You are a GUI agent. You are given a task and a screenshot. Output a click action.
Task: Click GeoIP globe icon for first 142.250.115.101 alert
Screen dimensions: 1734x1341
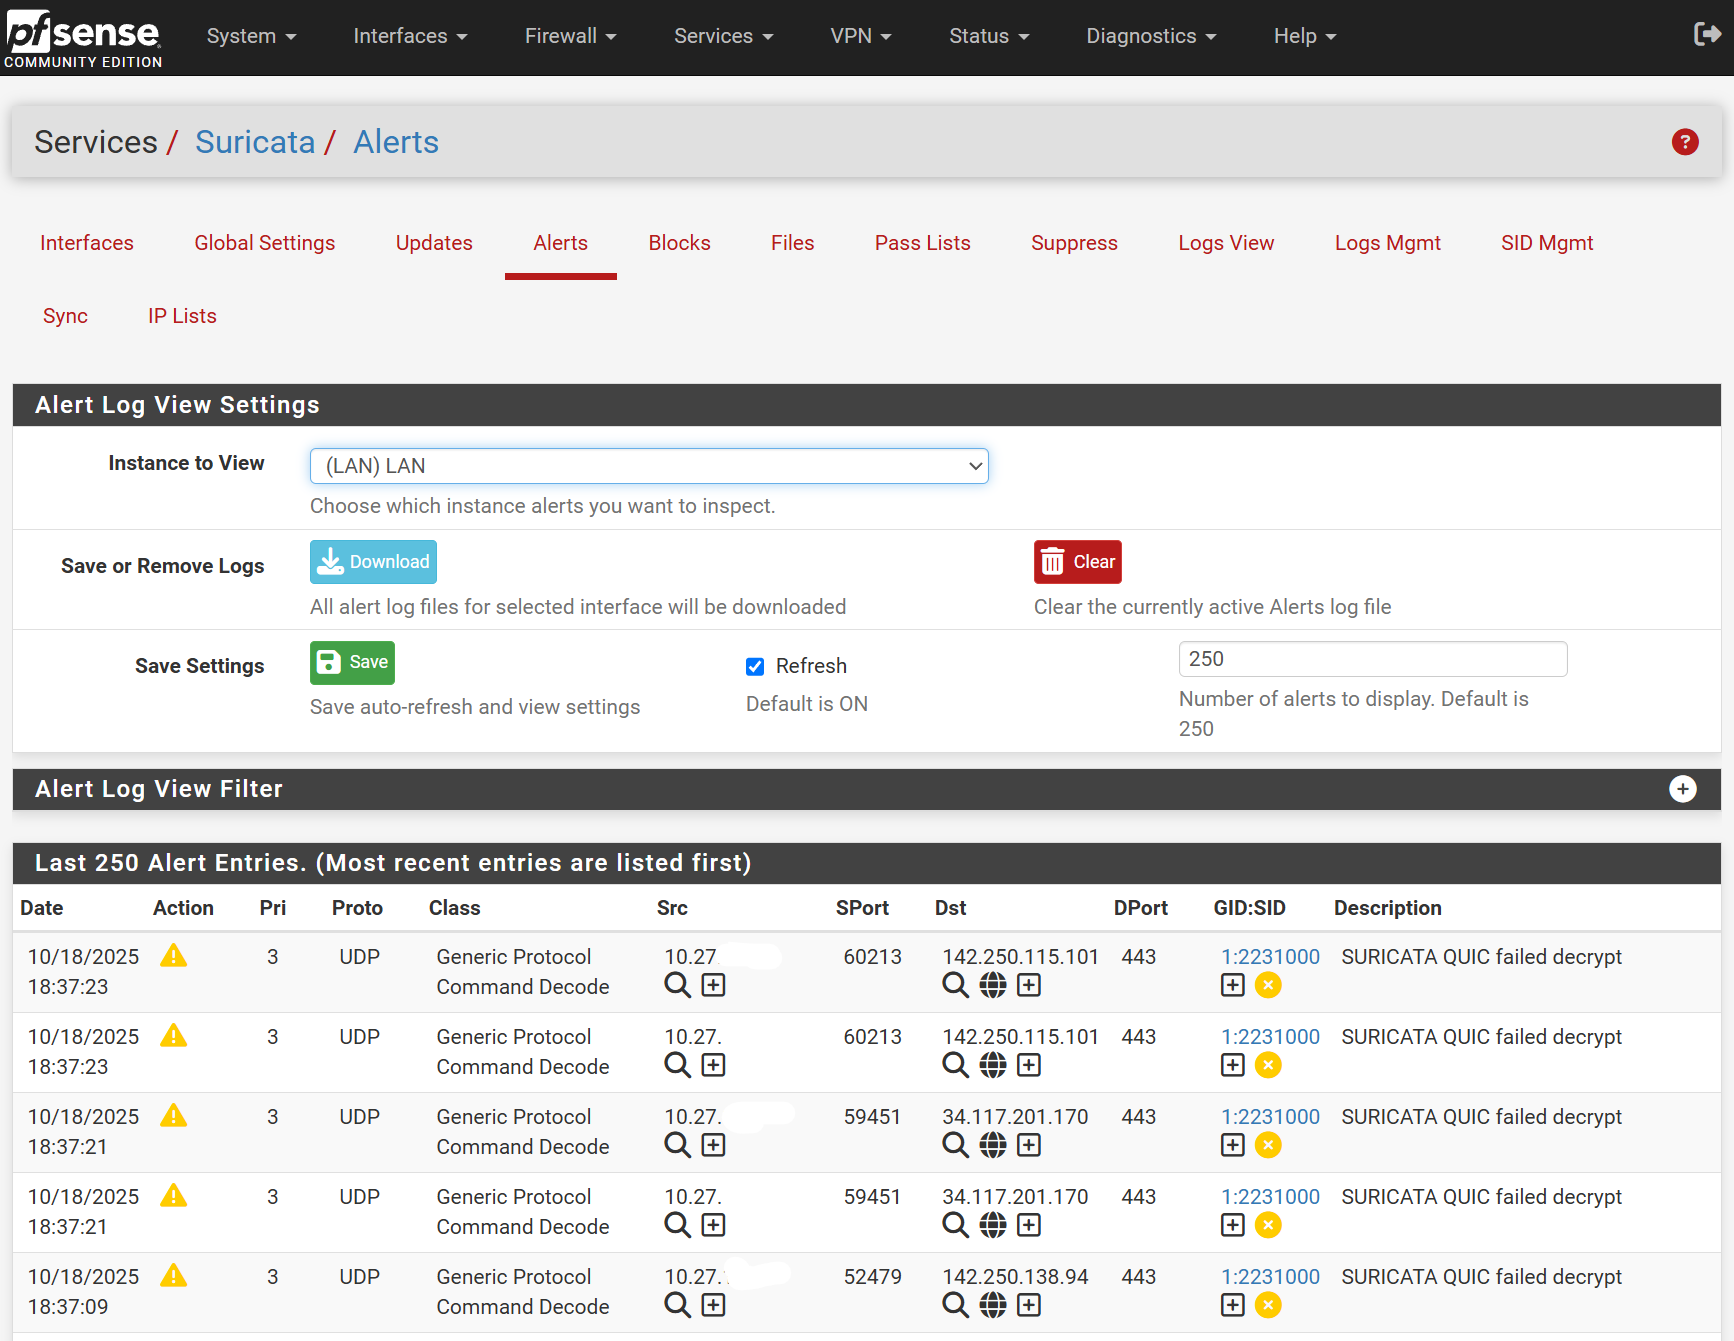click(x=992, y=985)
